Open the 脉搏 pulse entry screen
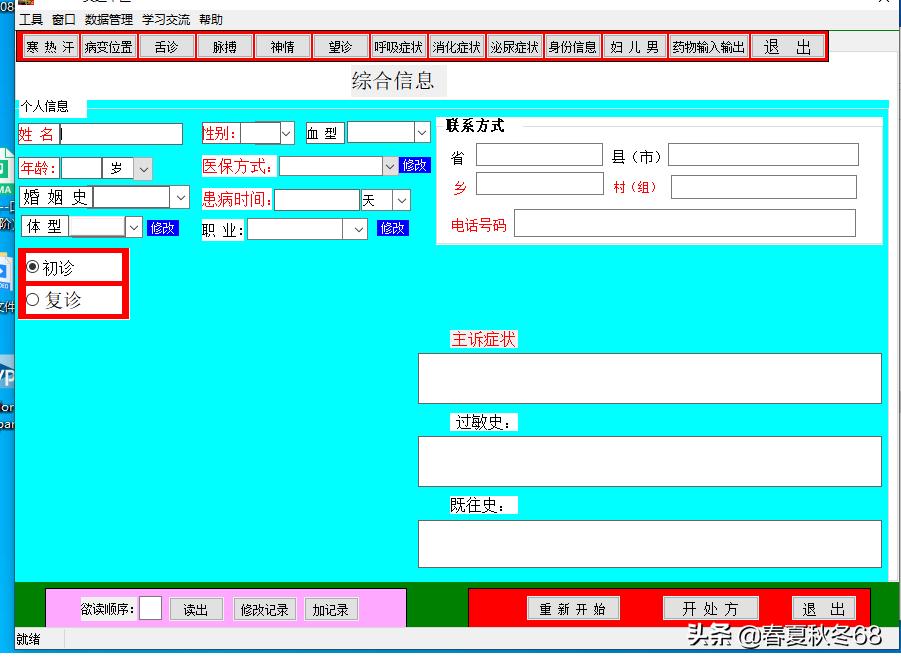 (224, 45)
